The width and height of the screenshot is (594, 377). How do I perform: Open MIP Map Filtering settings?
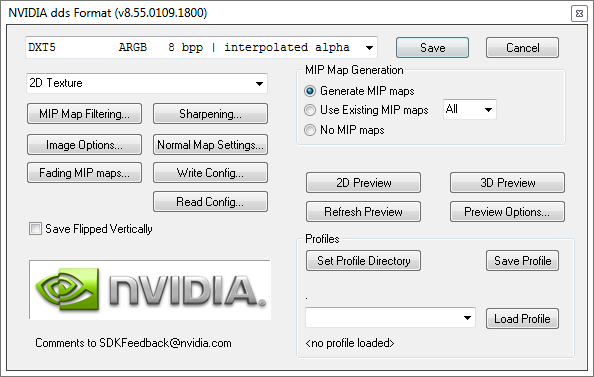[84, 114]
